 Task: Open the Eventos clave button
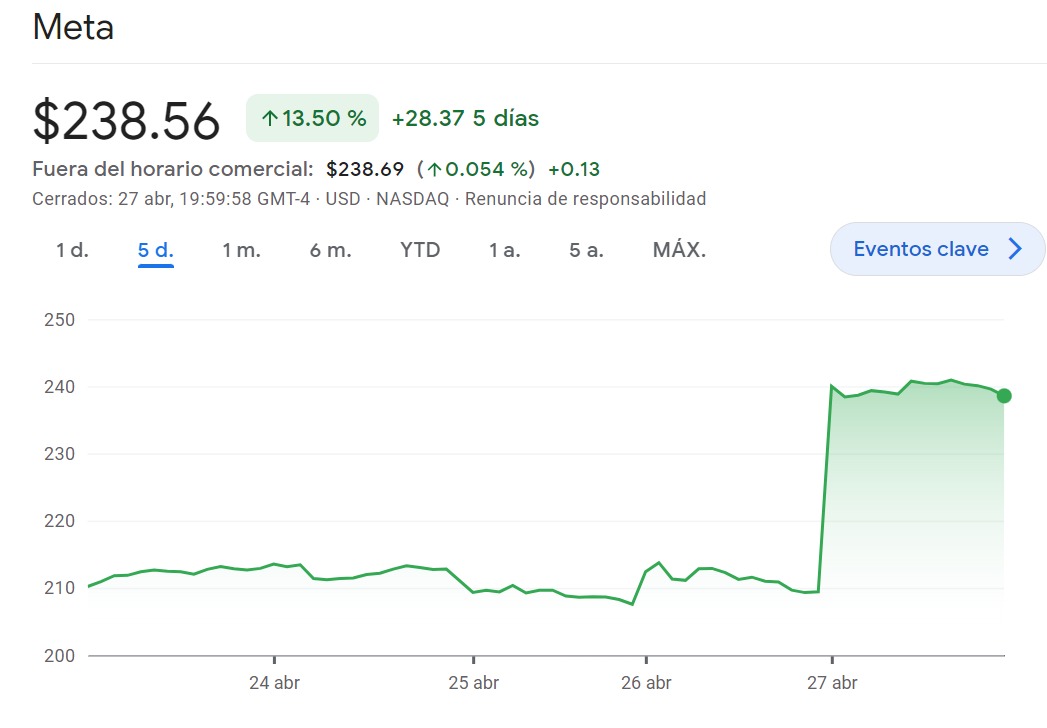coord(937,249)
